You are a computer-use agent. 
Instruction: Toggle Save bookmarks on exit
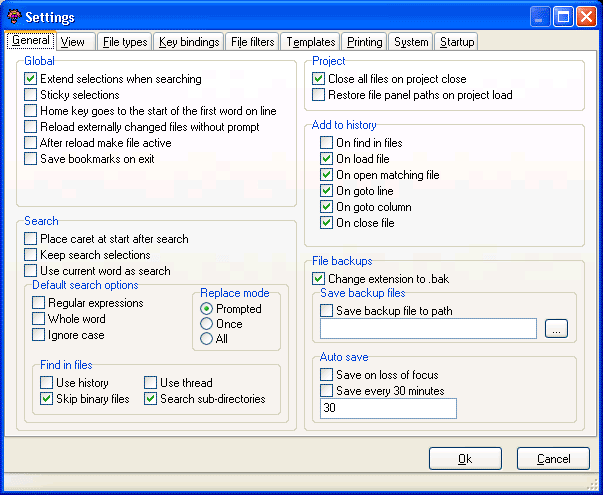[31, 159]
